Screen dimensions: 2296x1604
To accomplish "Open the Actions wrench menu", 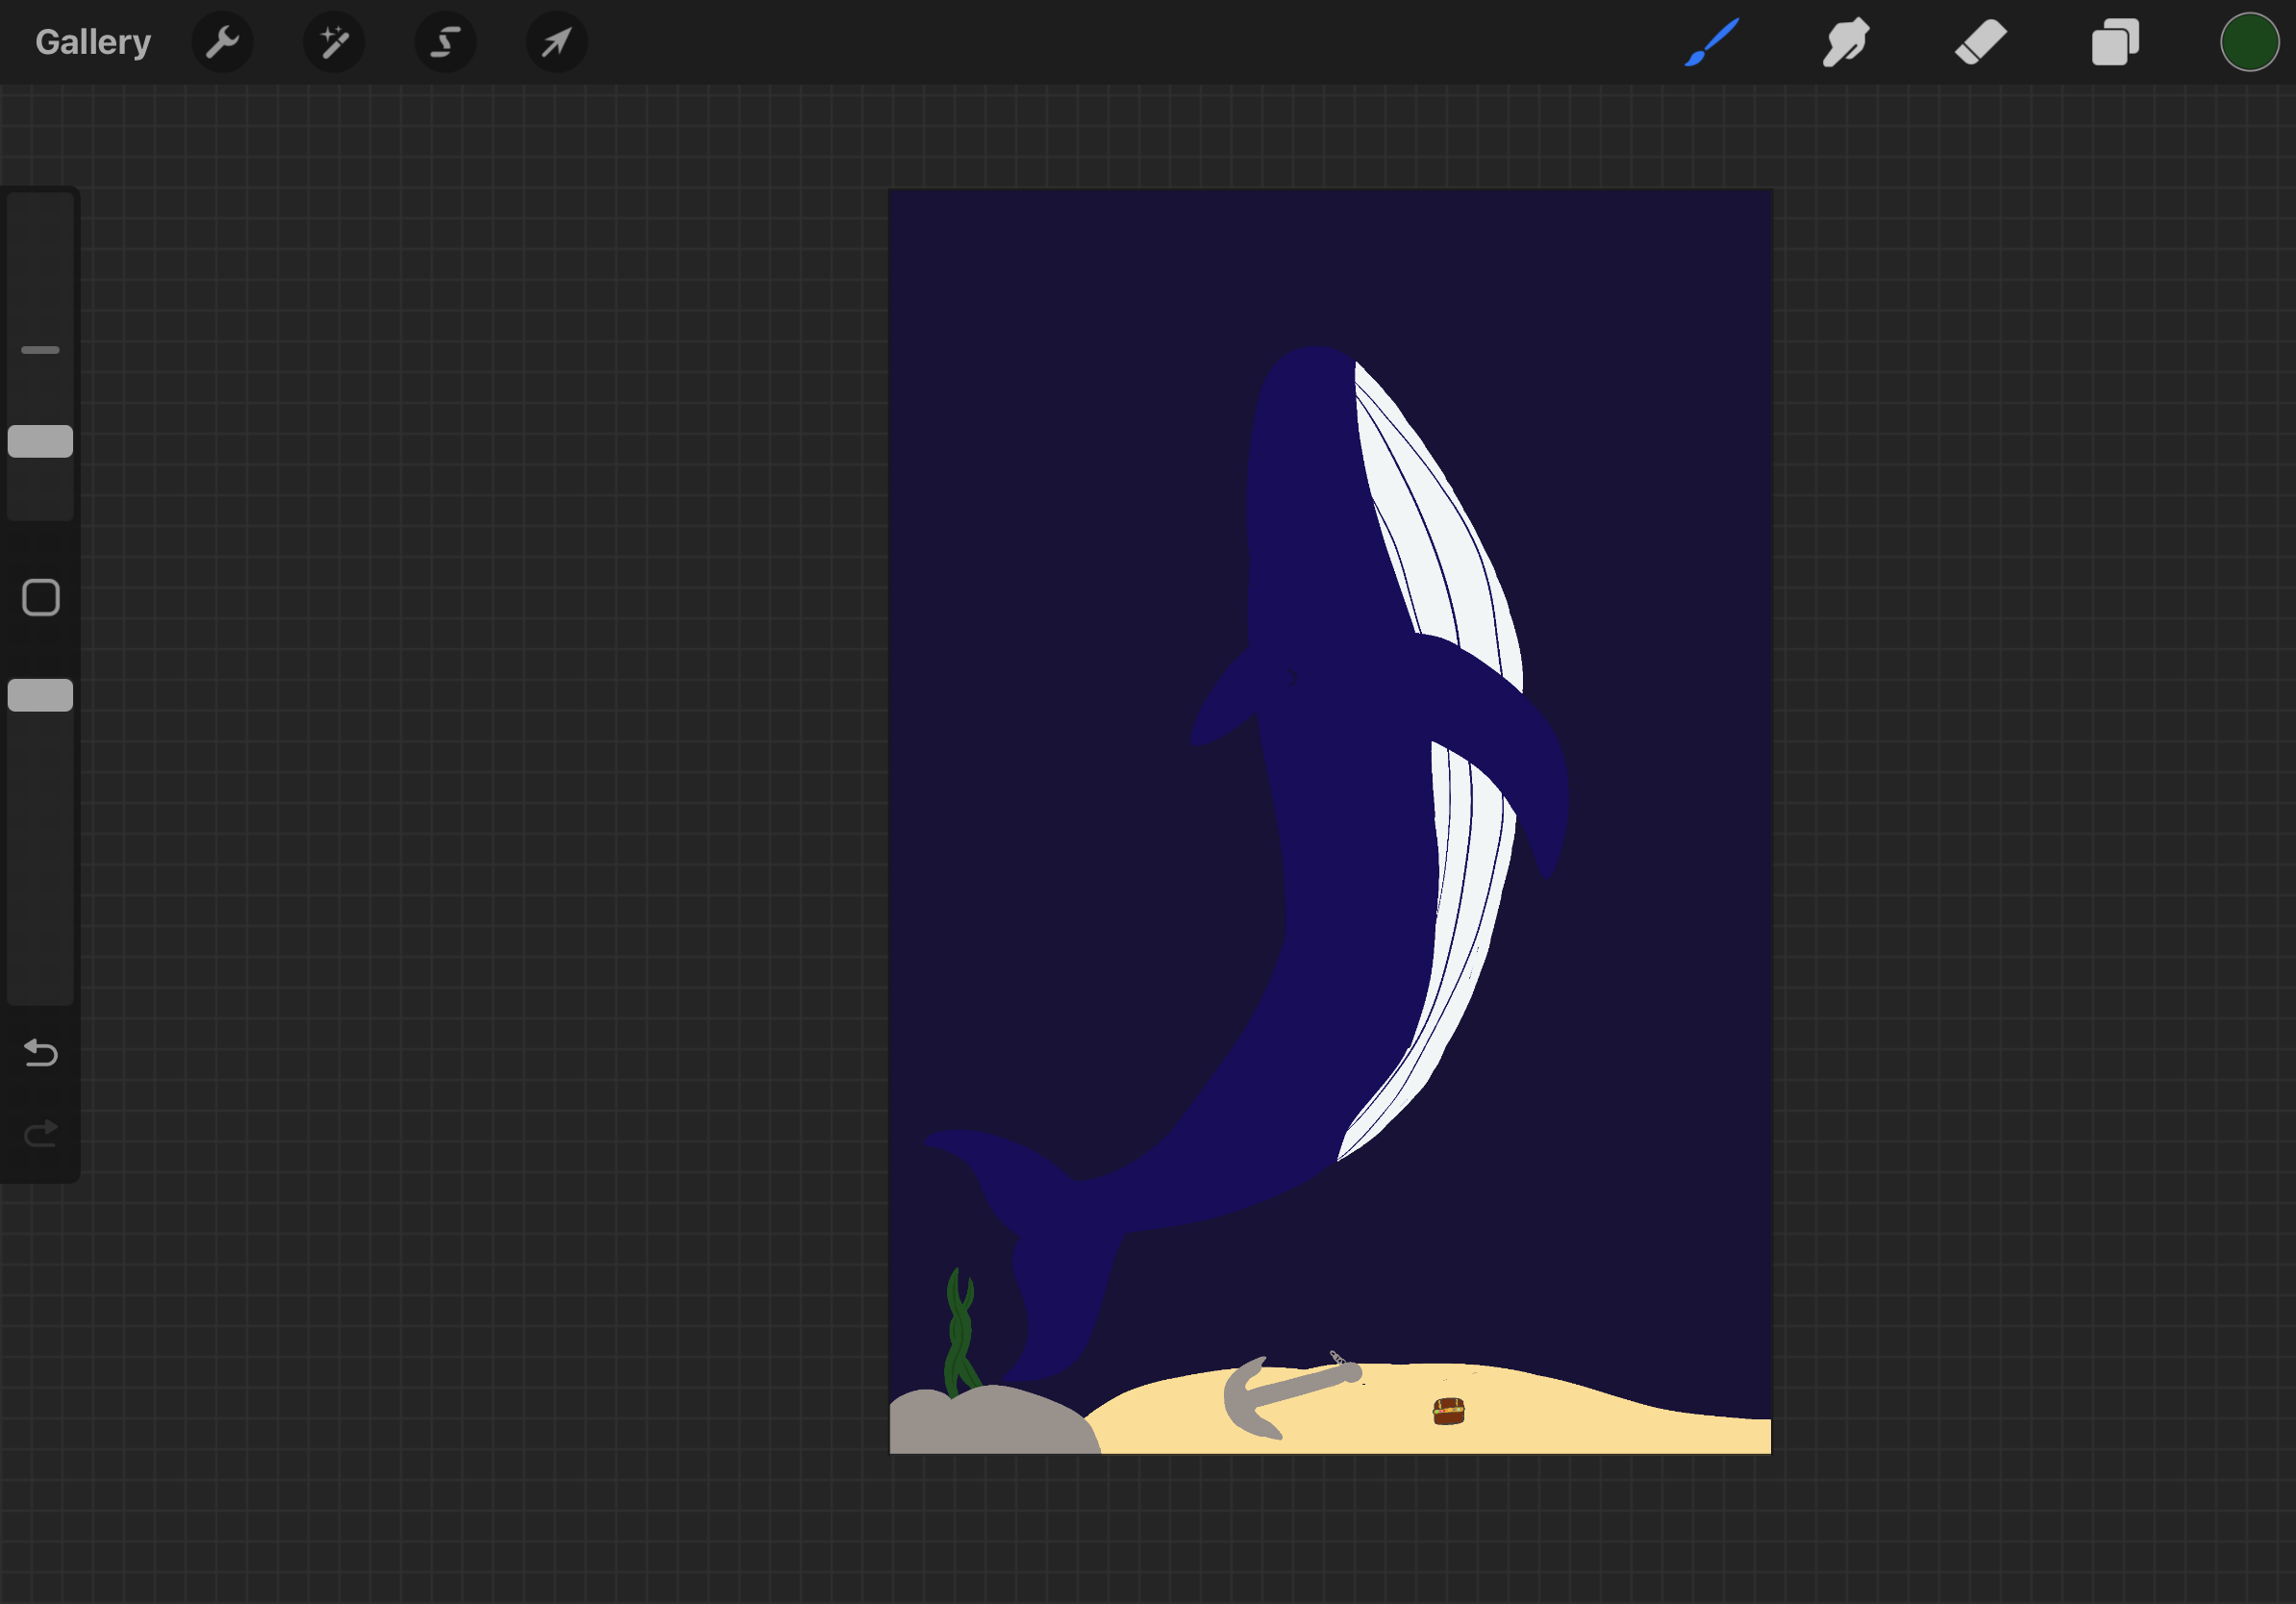I will [223, 42].
